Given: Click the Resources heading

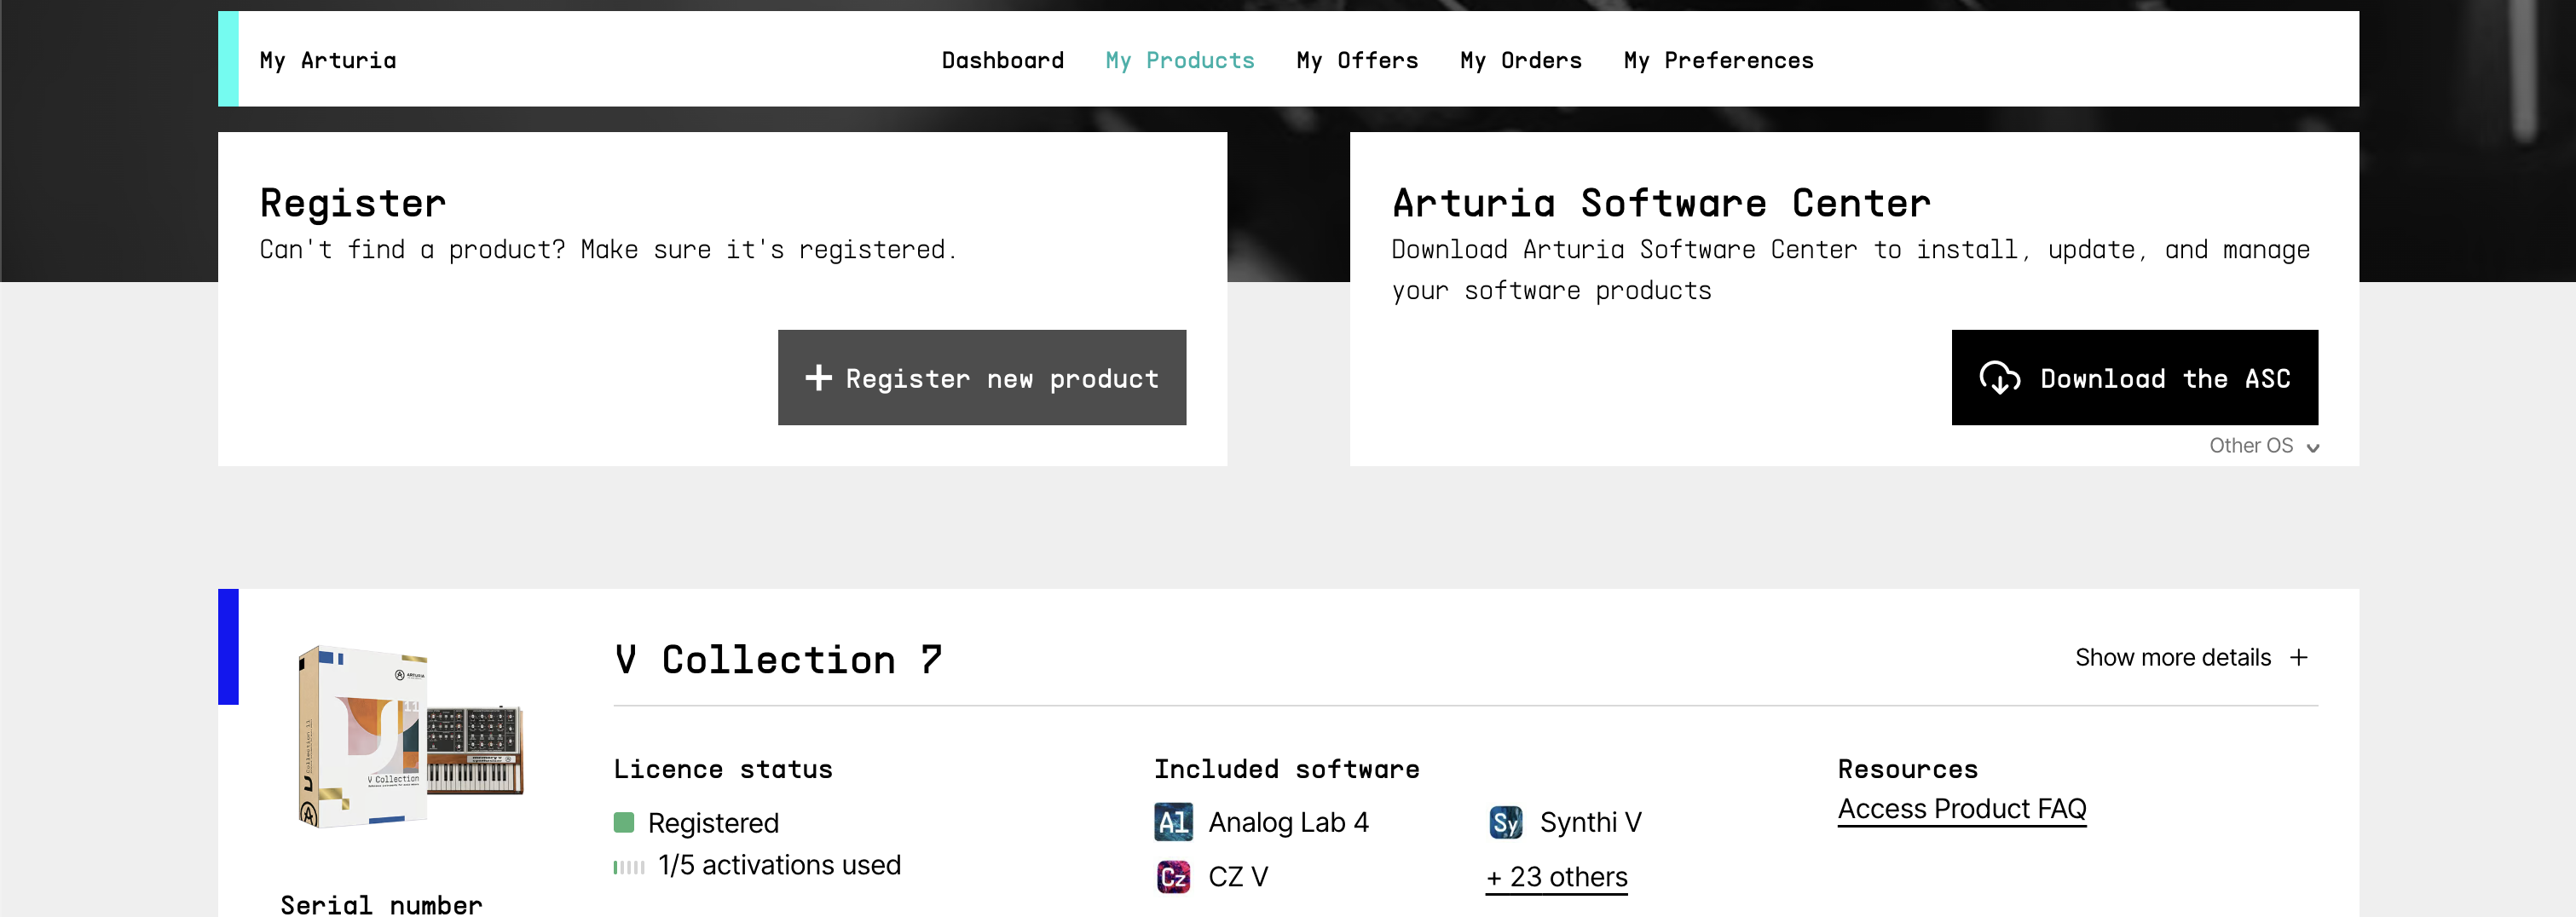Looking at the screenshot, I should click(1907, 769).
